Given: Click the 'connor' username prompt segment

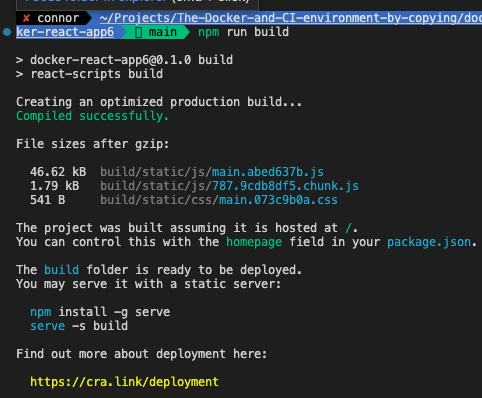Looking at the screenshot, I should pos(58,18).
